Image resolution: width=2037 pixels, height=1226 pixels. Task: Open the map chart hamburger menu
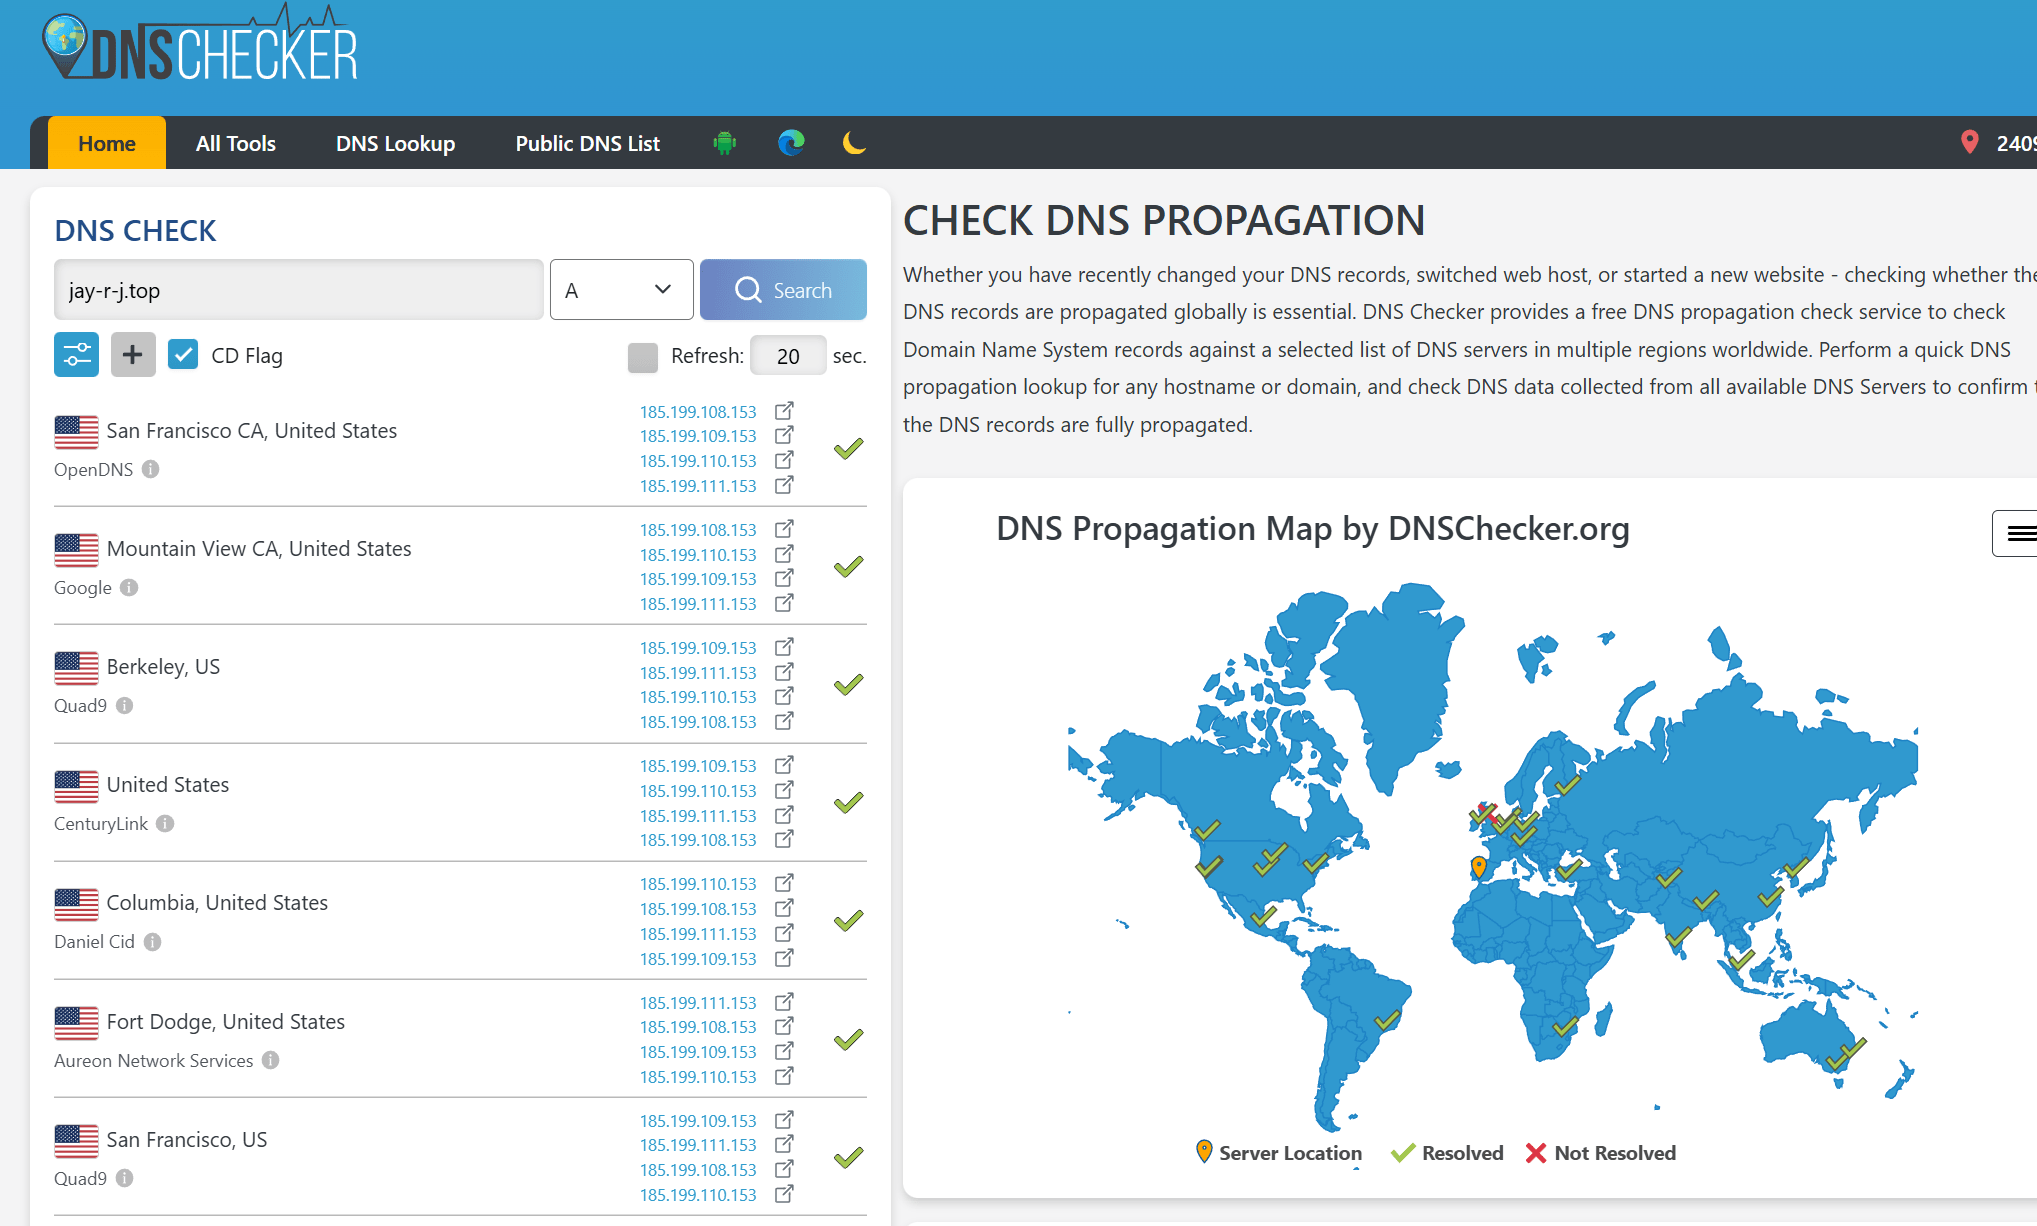2018,533
